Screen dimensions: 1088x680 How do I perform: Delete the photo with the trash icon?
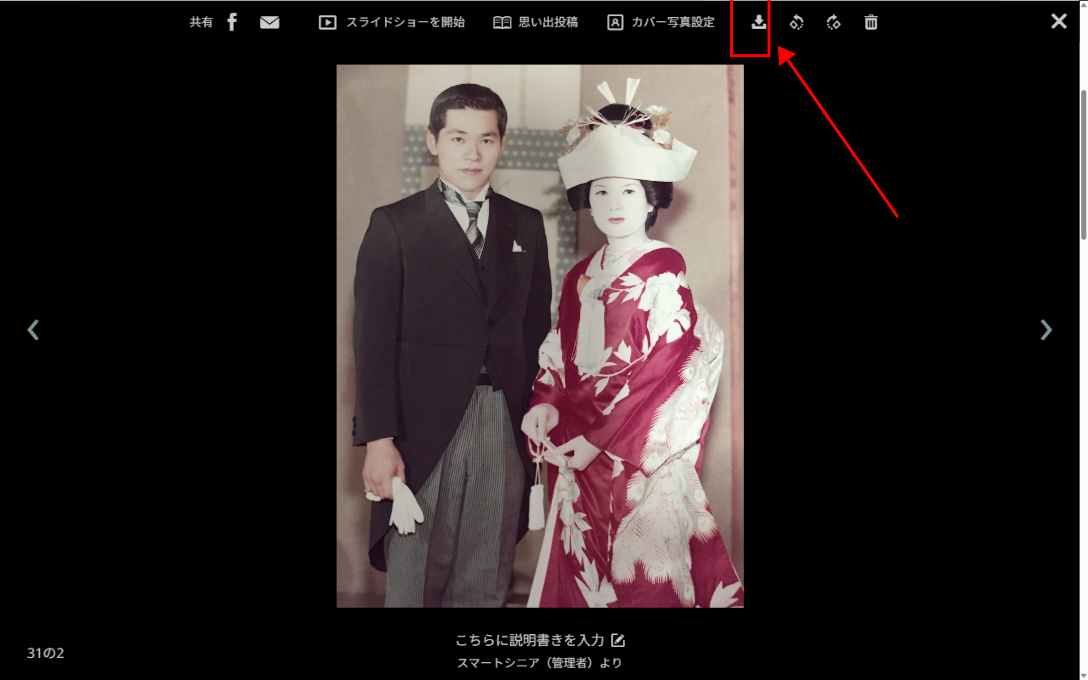(871, 22)
